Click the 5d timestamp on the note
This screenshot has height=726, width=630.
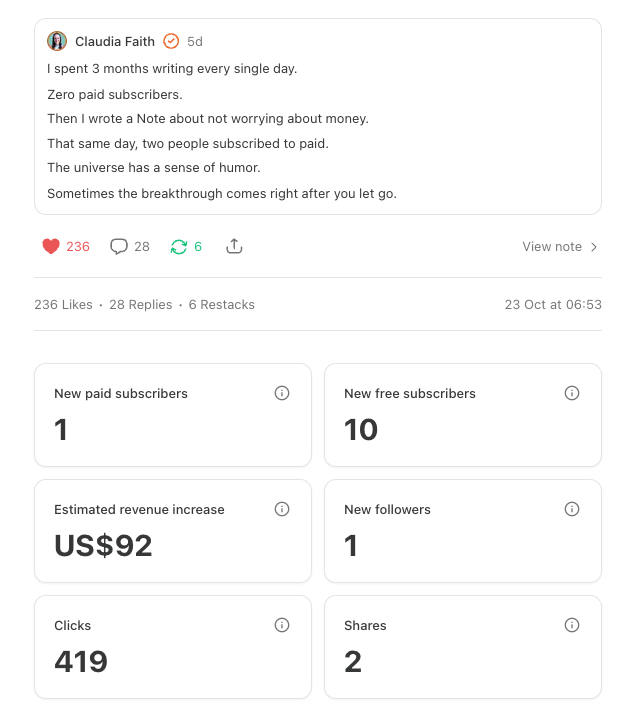pyautogui.click(x=195, y=42)
